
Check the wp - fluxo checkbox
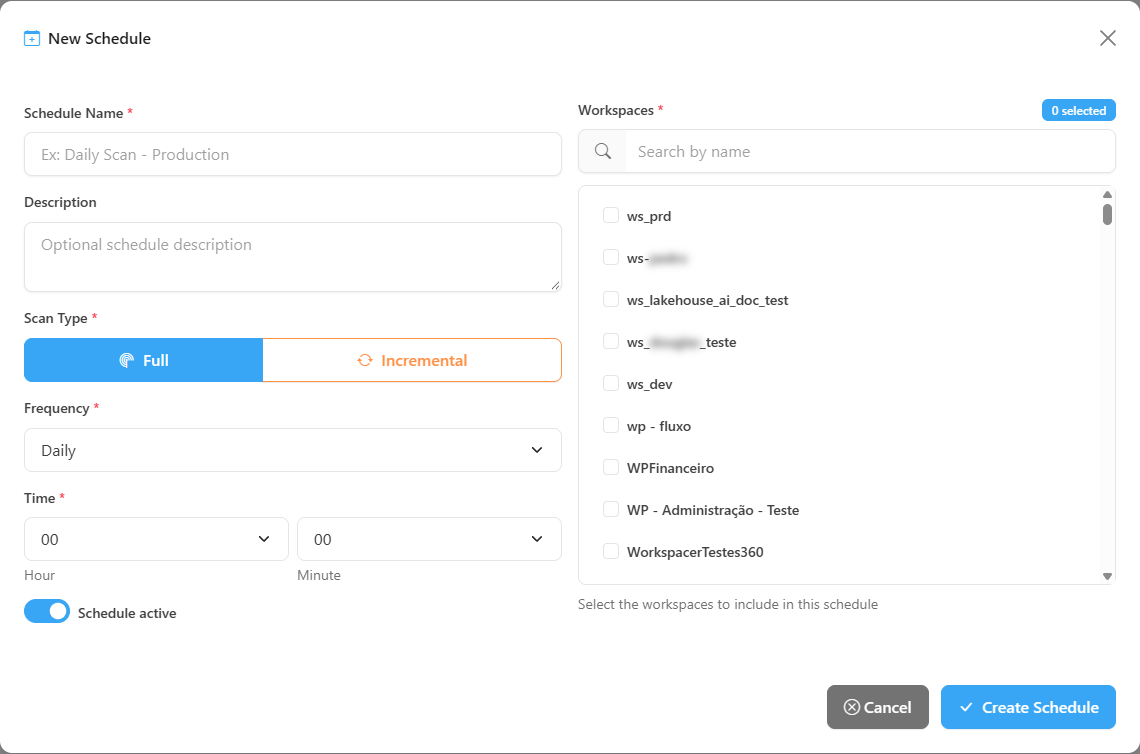point(611,425)
